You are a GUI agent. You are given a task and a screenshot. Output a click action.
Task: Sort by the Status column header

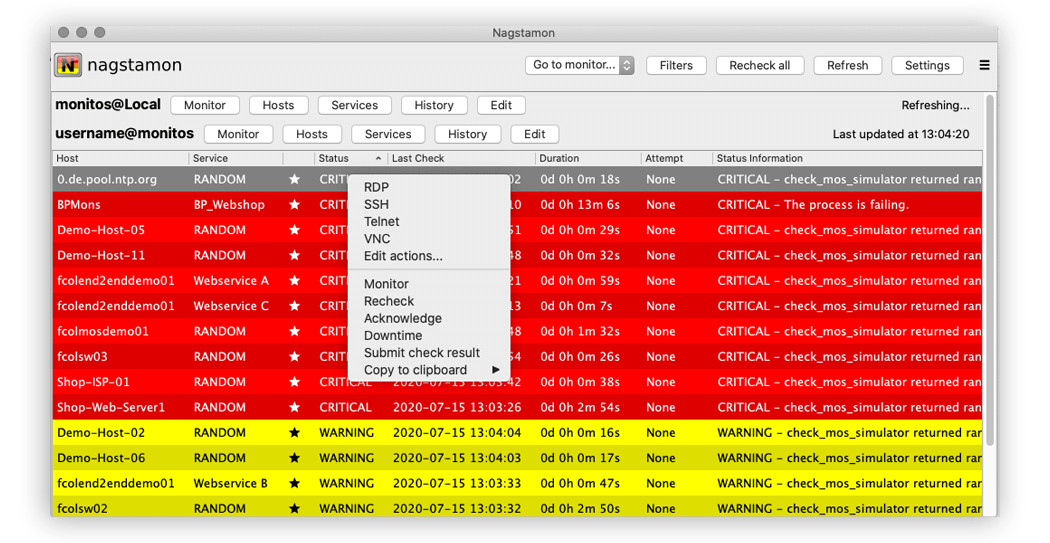(350, 159)
